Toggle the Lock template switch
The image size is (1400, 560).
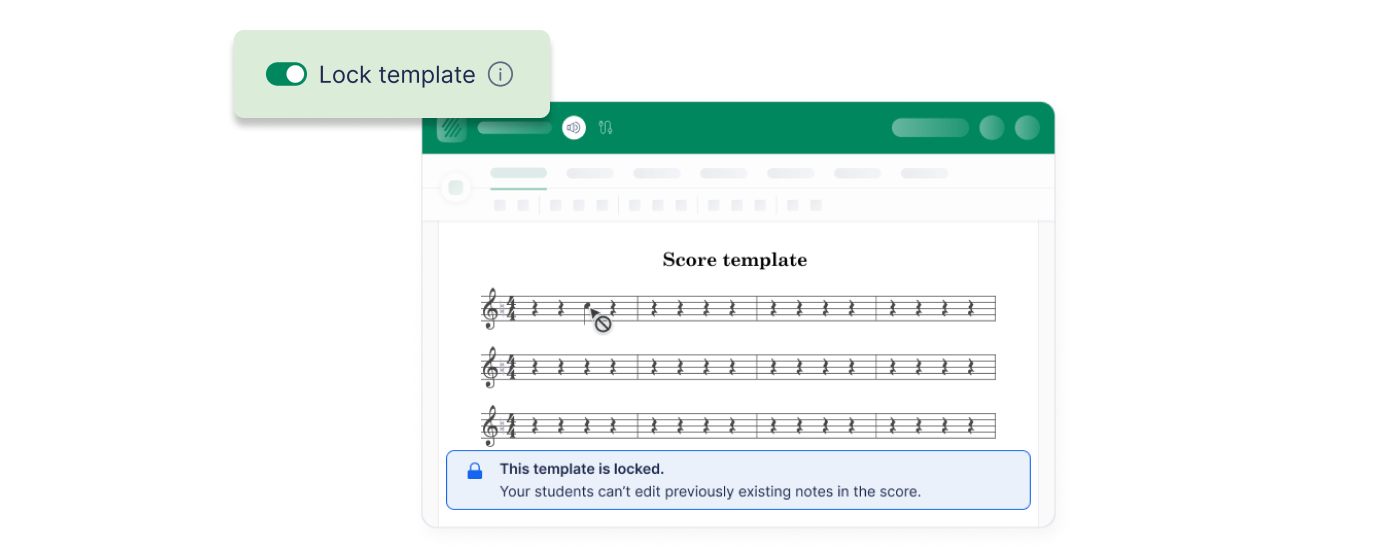(286, 74)
